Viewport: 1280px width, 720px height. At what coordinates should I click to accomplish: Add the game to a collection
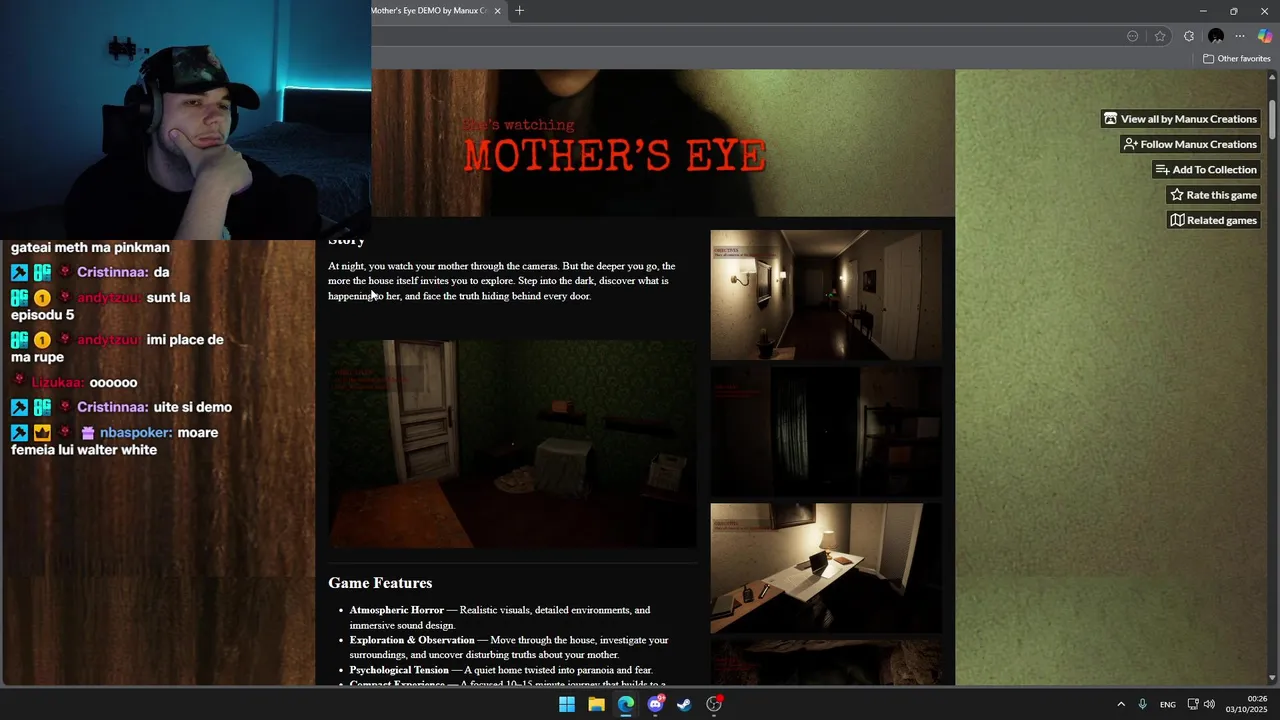click(x=1206, y=170)
